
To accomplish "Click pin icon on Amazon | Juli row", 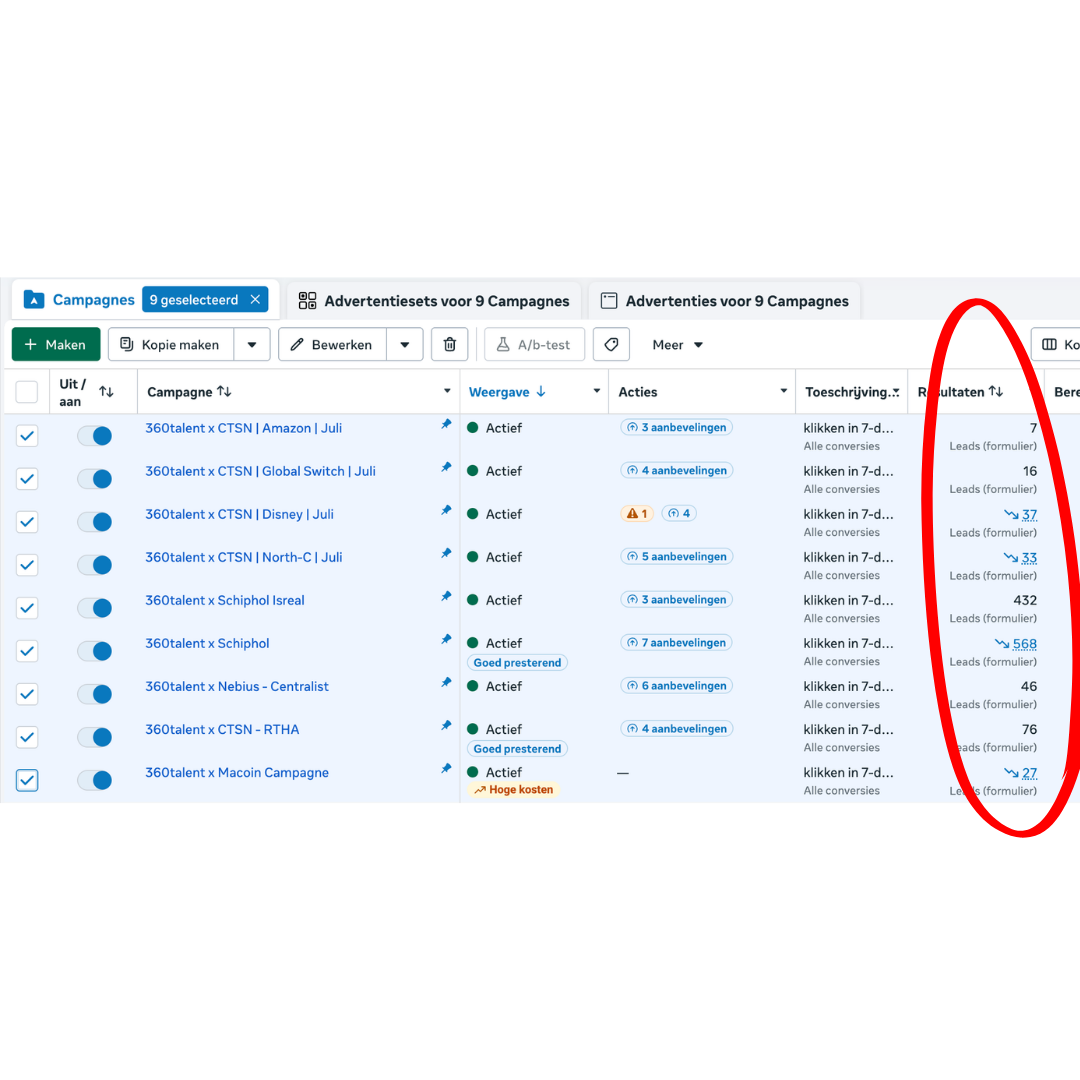I will pos(446,424).
